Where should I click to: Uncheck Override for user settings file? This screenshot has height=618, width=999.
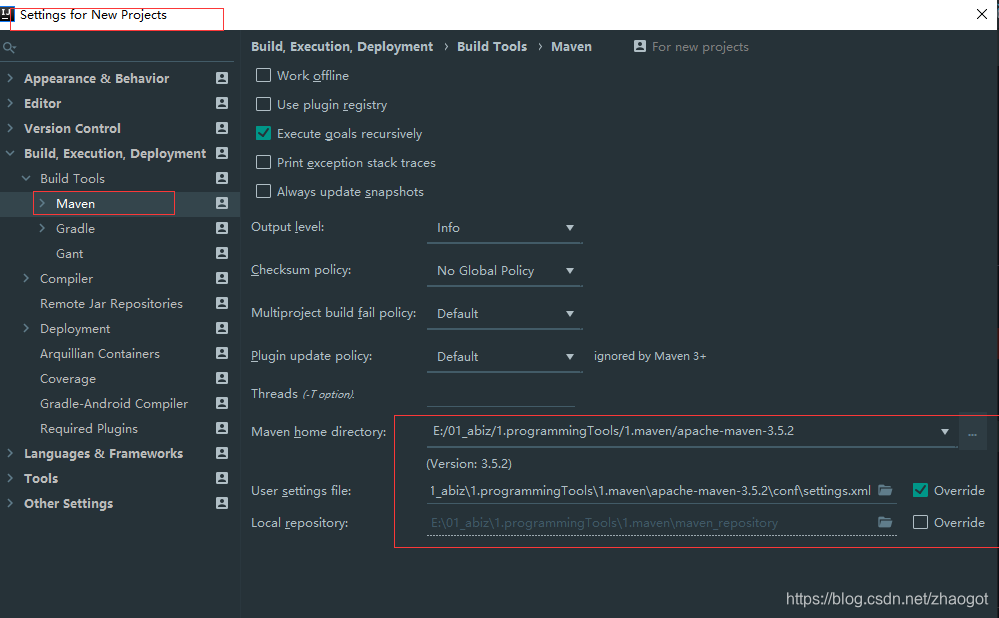pyautogui.click(x=920, y=490)
